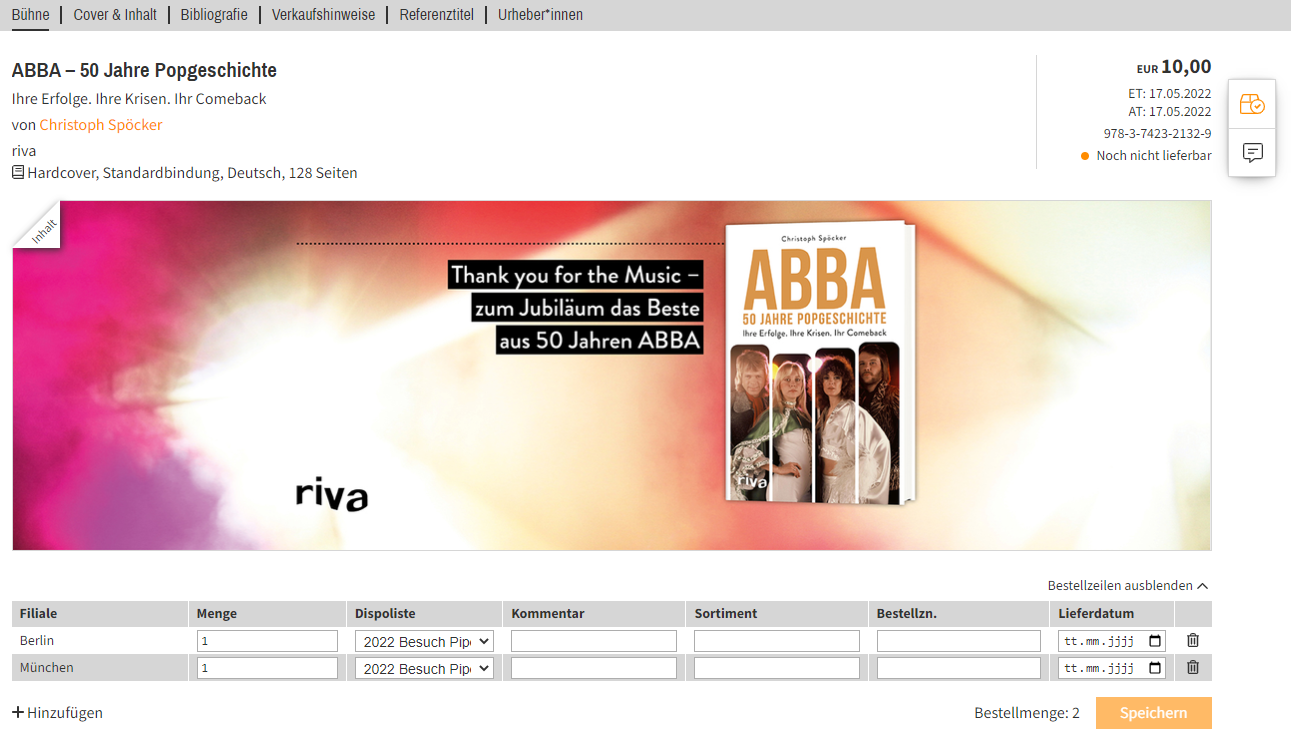This screenshot has height=742, width=1291.
Task: Switch to the Bühne tab
Action: tap(30, 15)
